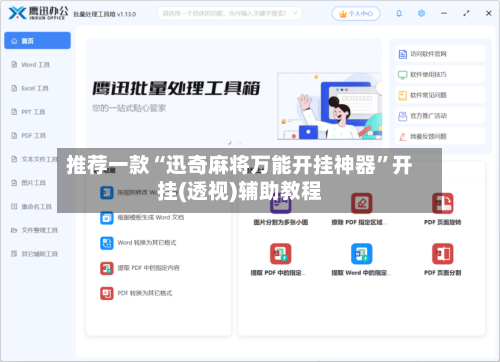Open the 首页 home page in sidebar
The width and height of the screenshot is (500, 362).
tap(37, 41)
